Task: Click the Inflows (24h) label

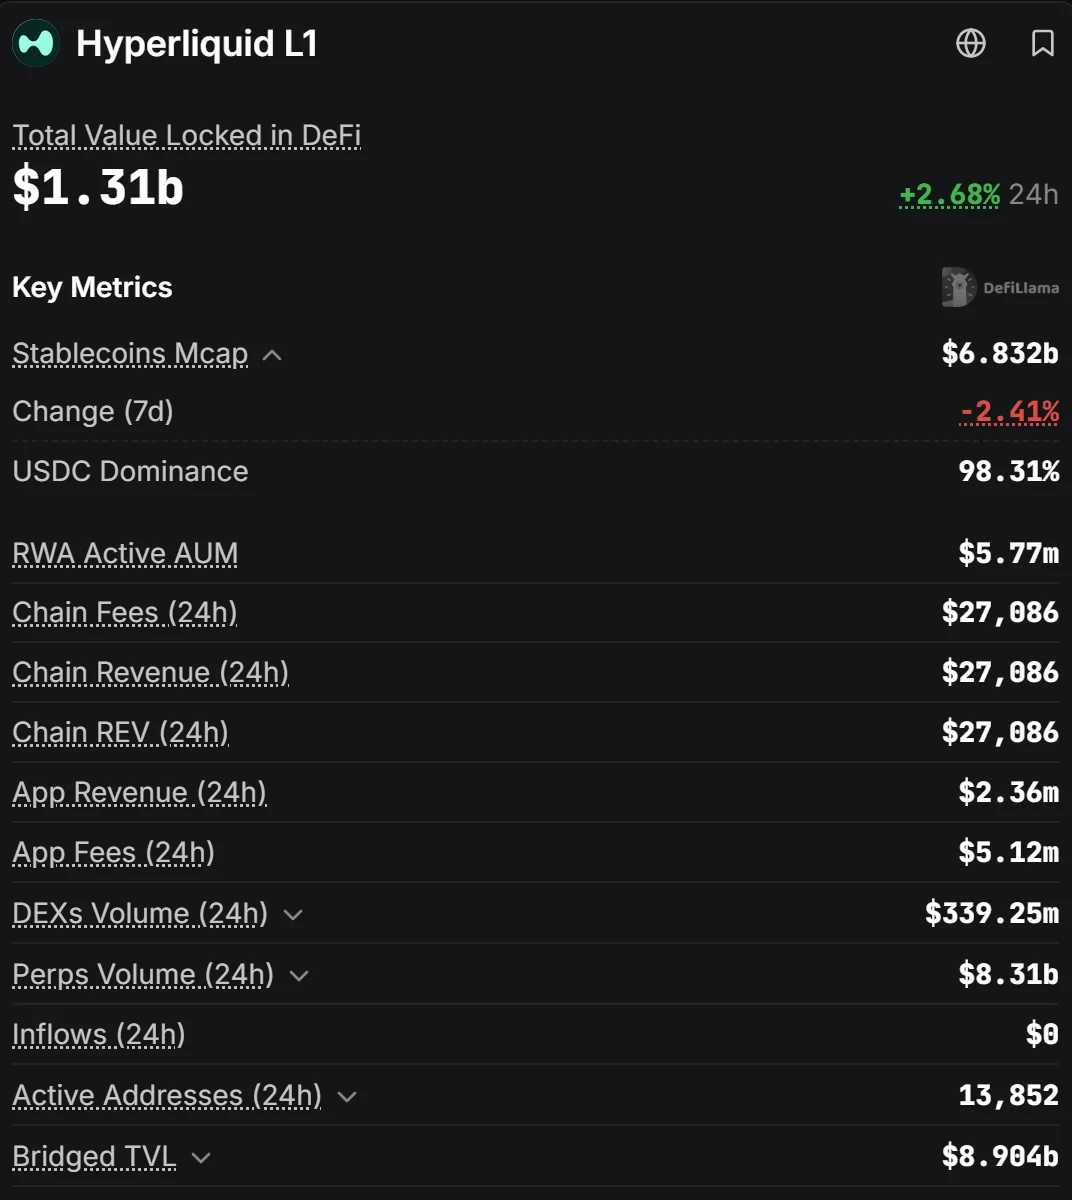Action: 99,1034
